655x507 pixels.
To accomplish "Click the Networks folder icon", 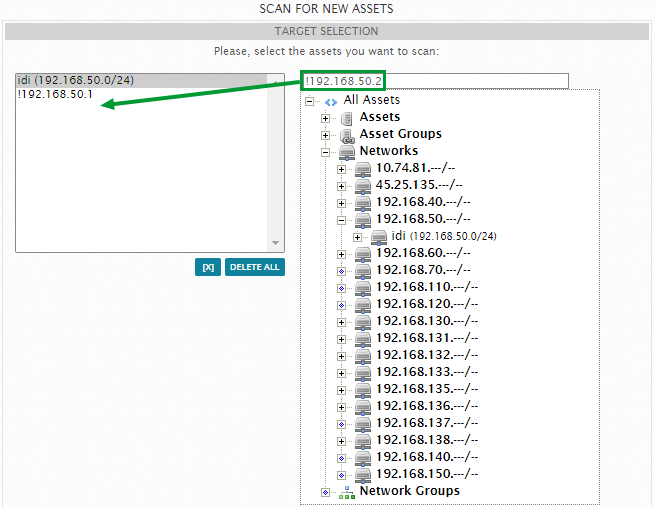I will coord(346,152).
